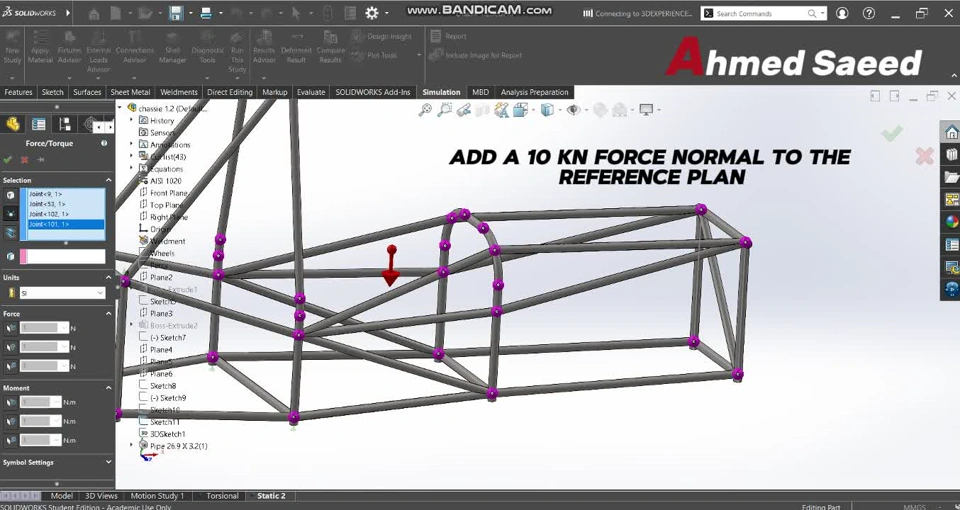Switch to the Weldments tab

179,92
